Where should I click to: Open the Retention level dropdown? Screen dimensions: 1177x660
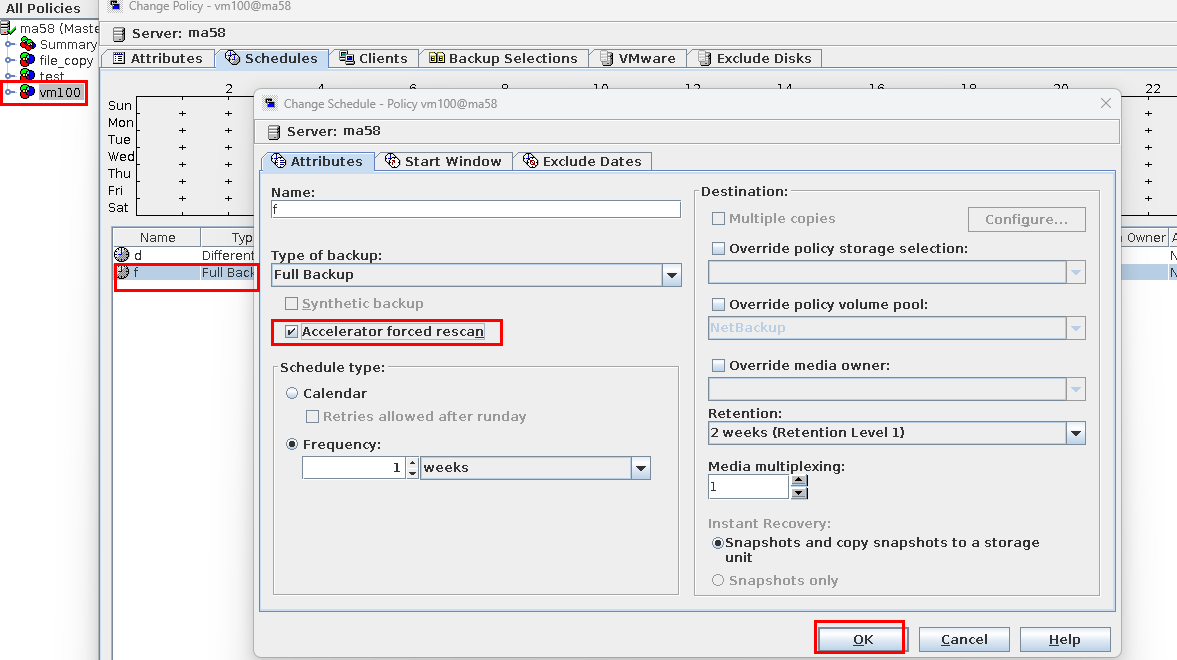[1076, 433]
